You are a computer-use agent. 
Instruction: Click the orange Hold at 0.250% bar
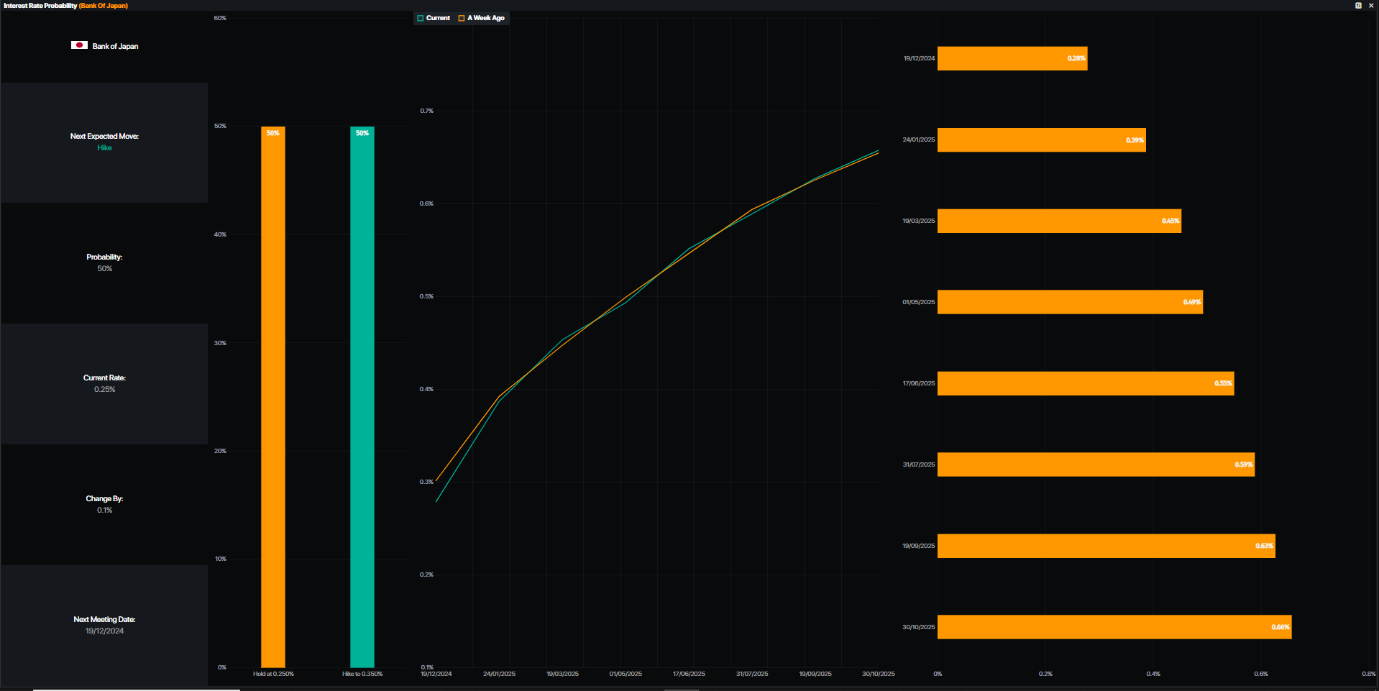point(273,397)
